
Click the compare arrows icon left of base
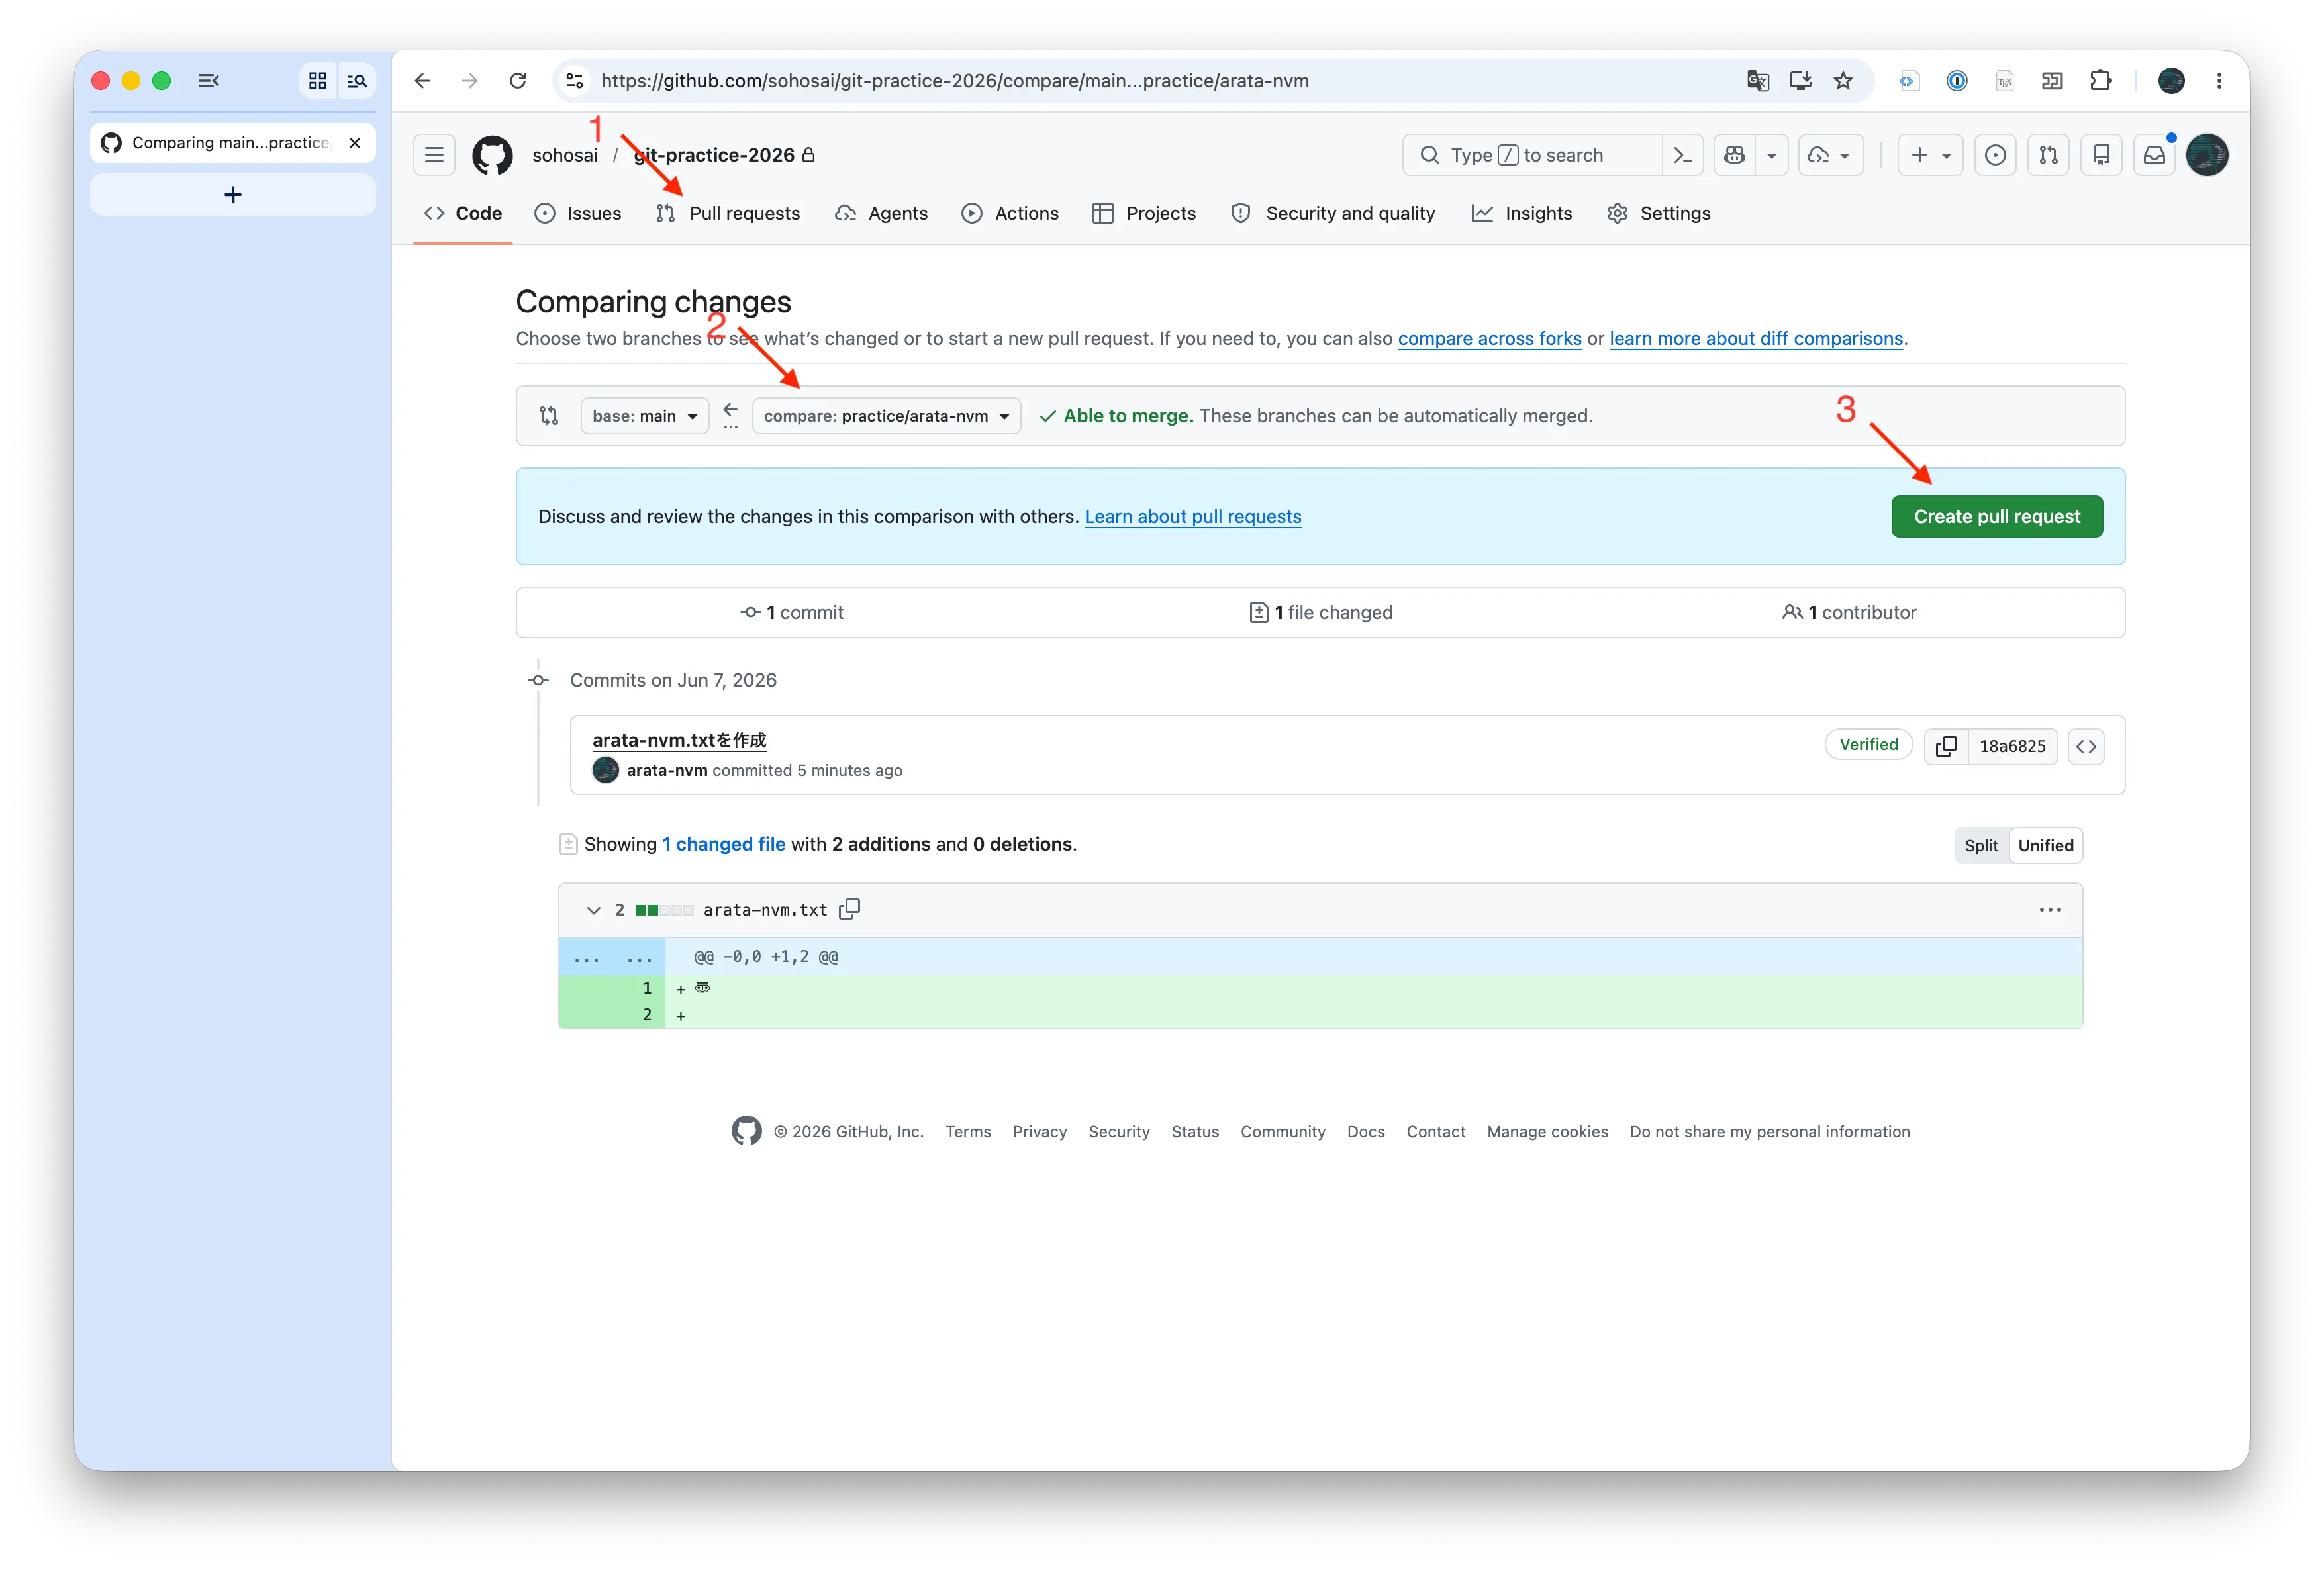[549, 416]
